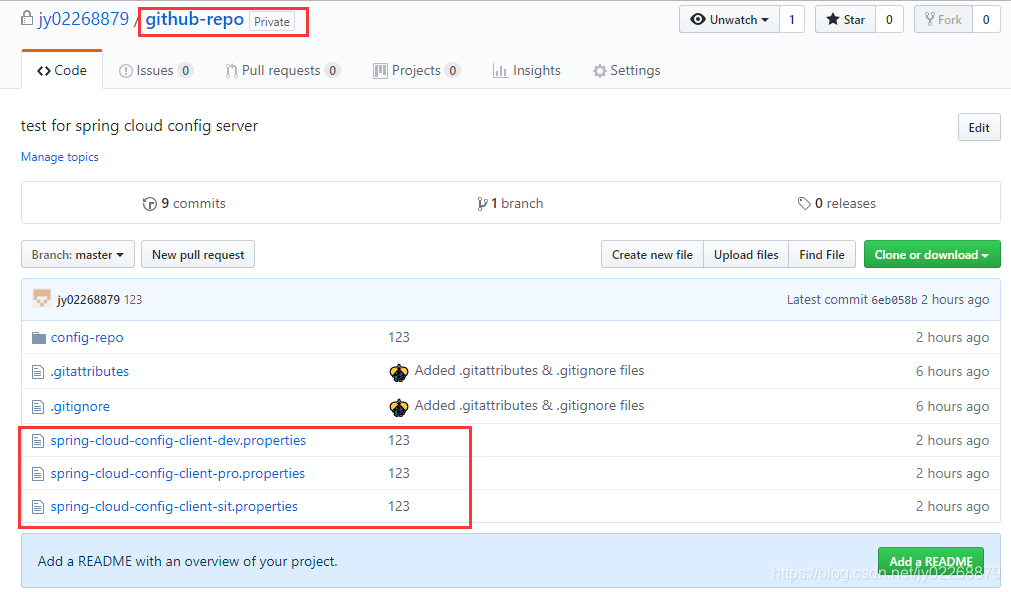Image resolution: width=1011 pixels, height=592 pixels.
Task: Click the config-repo folder icon
Action: tap(39, 338)
